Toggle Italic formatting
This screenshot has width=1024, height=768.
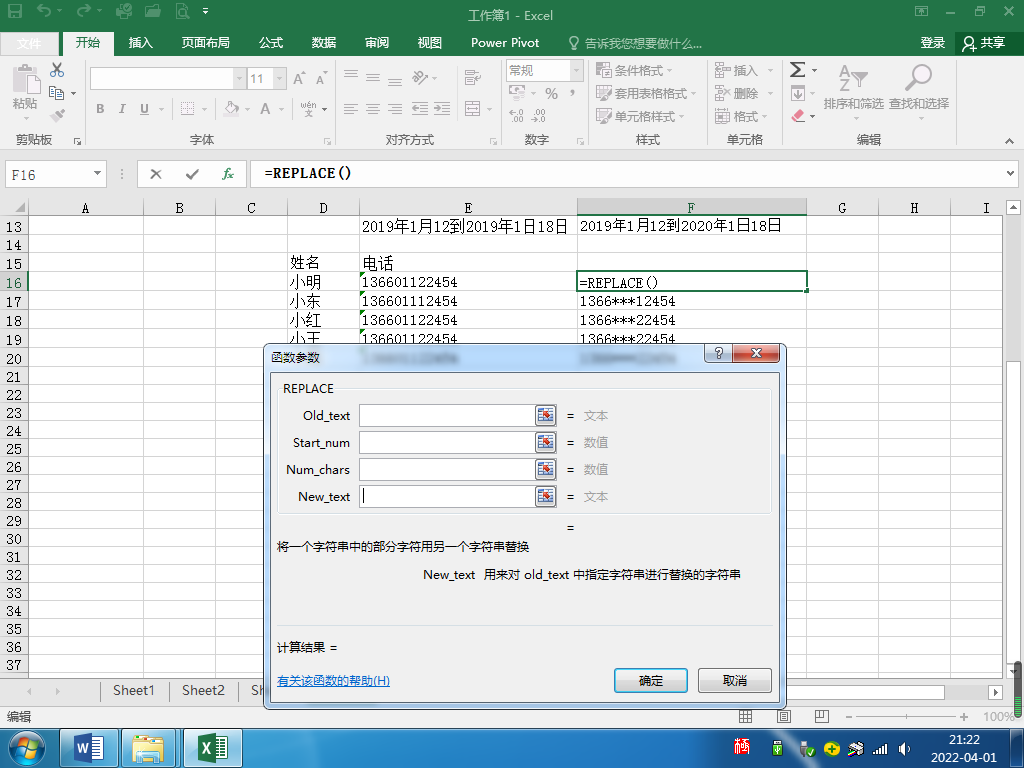[122, 108]
